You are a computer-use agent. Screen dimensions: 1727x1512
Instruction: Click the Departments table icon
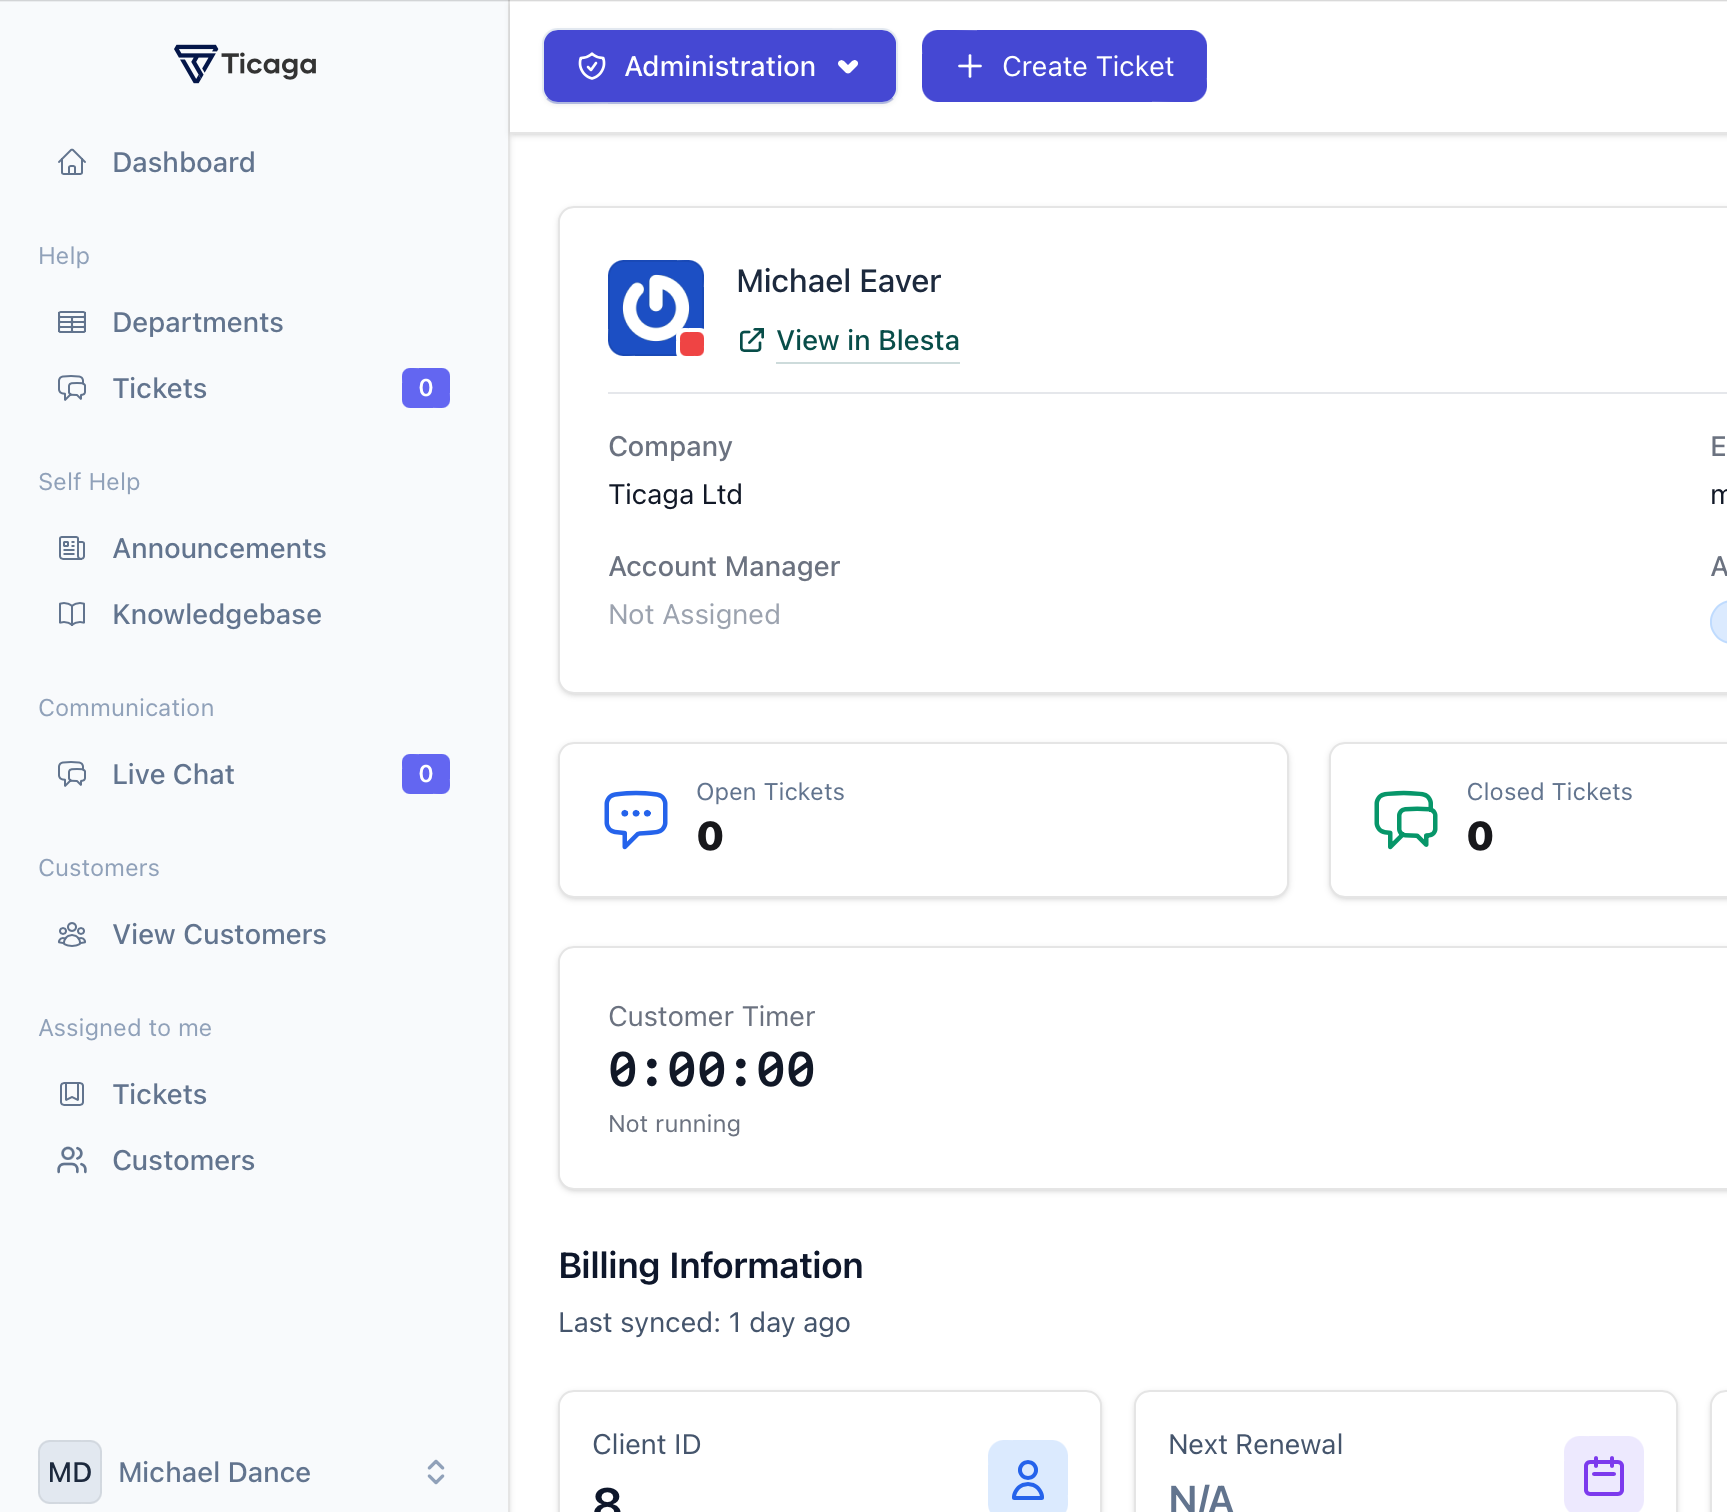coord(71,322)
